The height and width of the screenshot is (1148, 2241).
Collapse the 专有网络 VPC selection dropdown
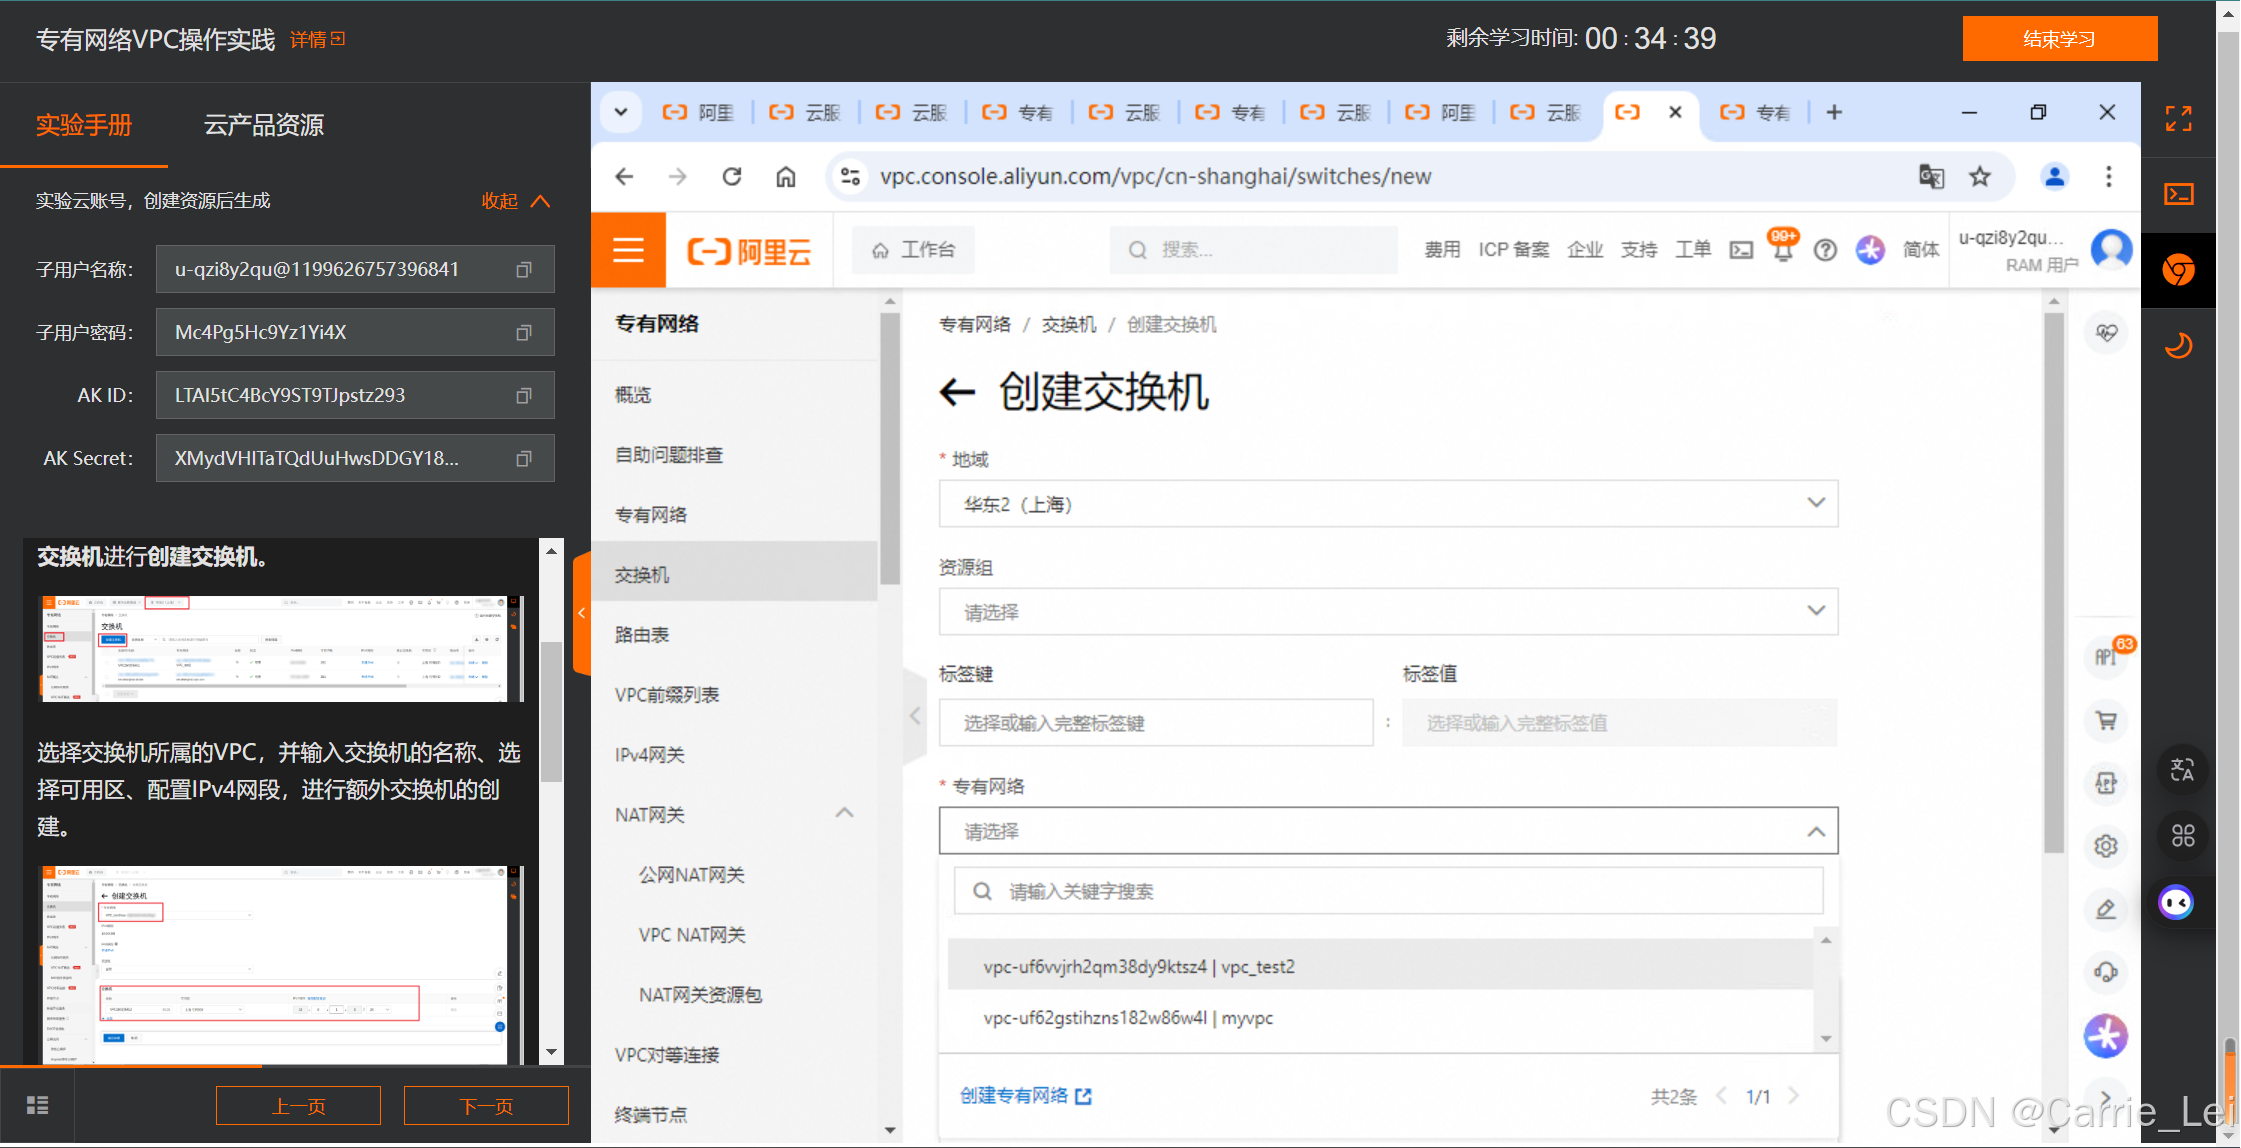click(1388, 831)
